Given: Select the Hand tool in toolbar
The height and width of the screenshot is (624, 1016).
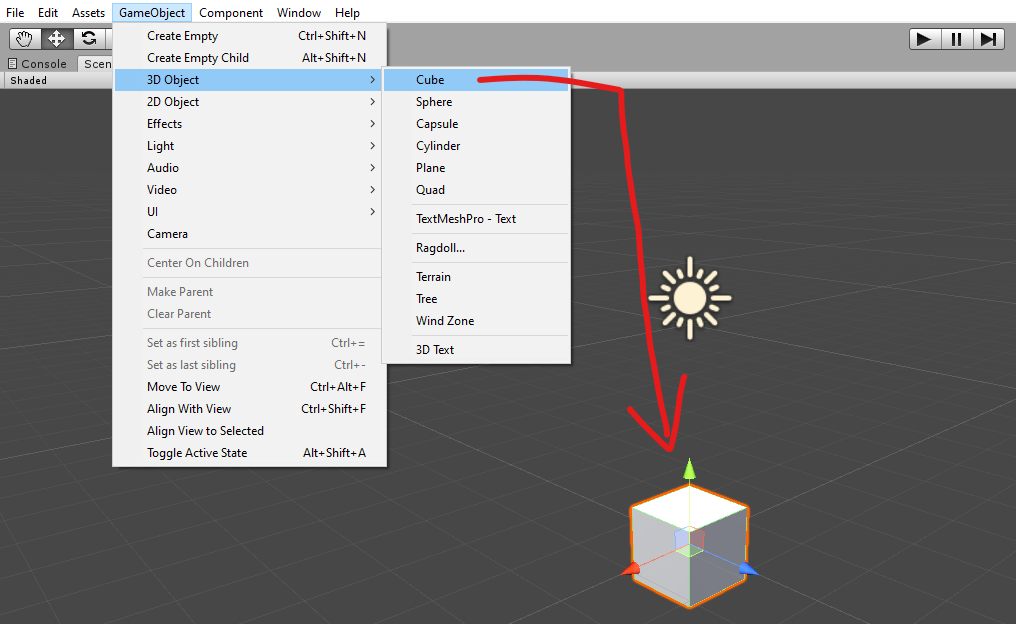Looking at the screenshot, I should [24, 38].
